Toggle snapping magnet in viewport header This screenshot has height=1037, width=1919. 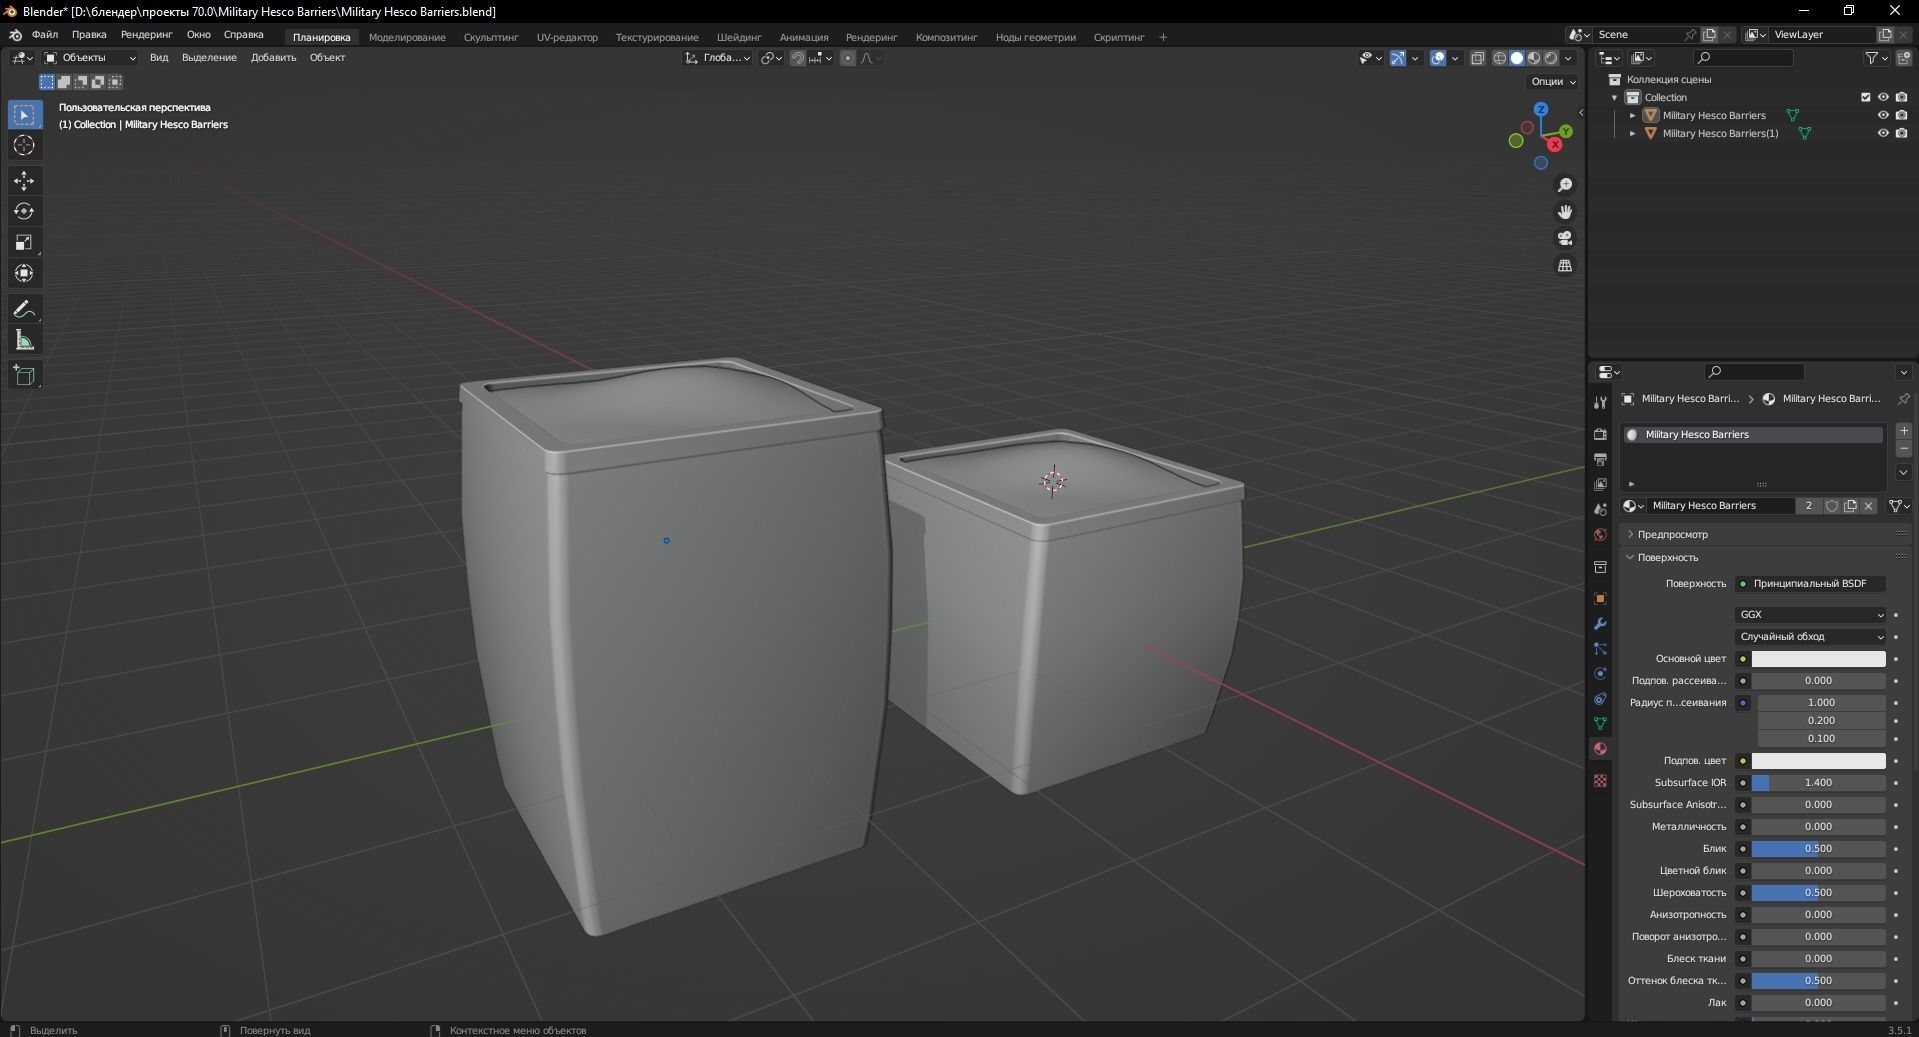tap(798, 58)
